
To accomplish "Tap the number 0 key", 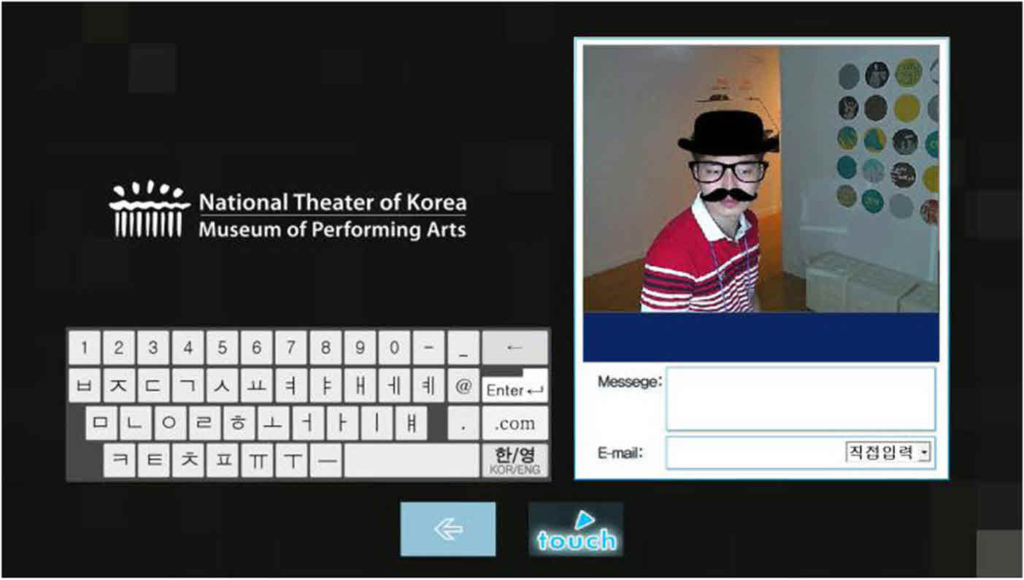I will 394,348.
